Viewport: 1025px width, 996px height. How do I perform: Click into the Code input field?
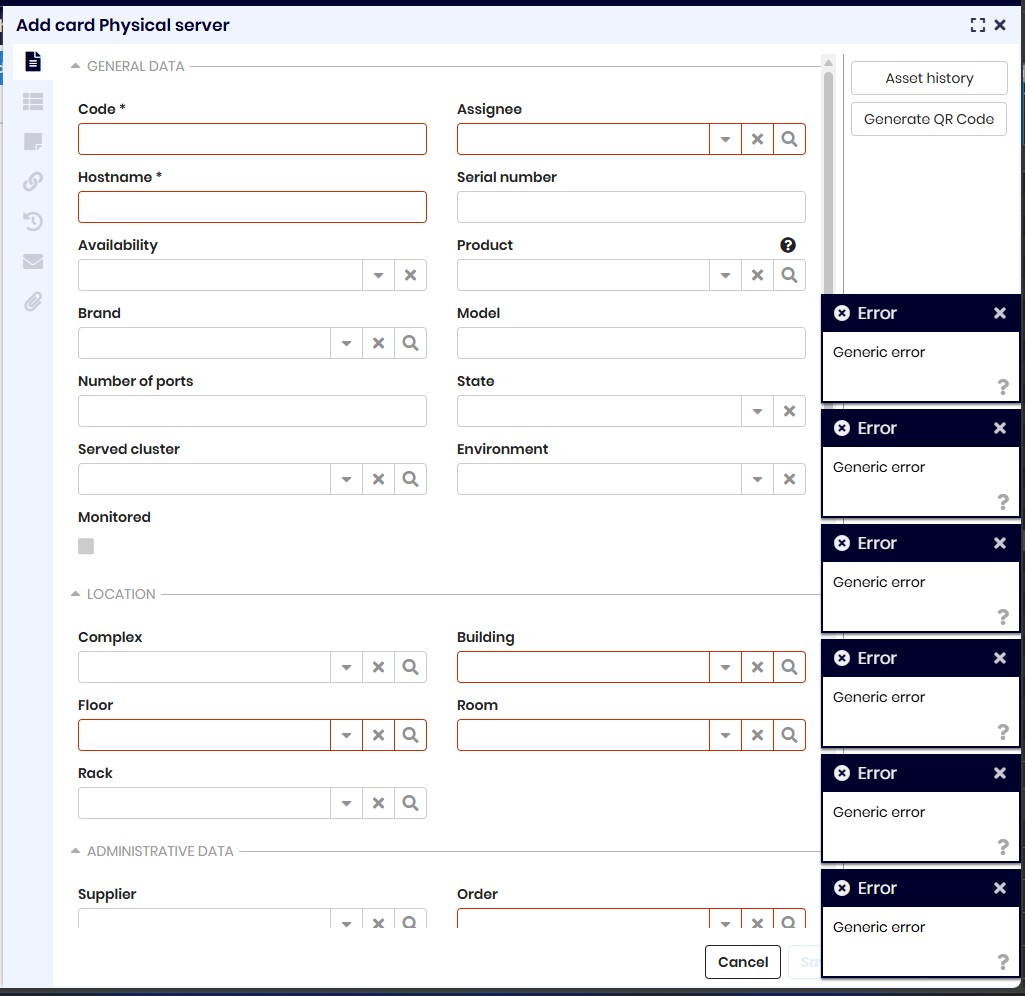pyautogui.click(x=252, y=139)
